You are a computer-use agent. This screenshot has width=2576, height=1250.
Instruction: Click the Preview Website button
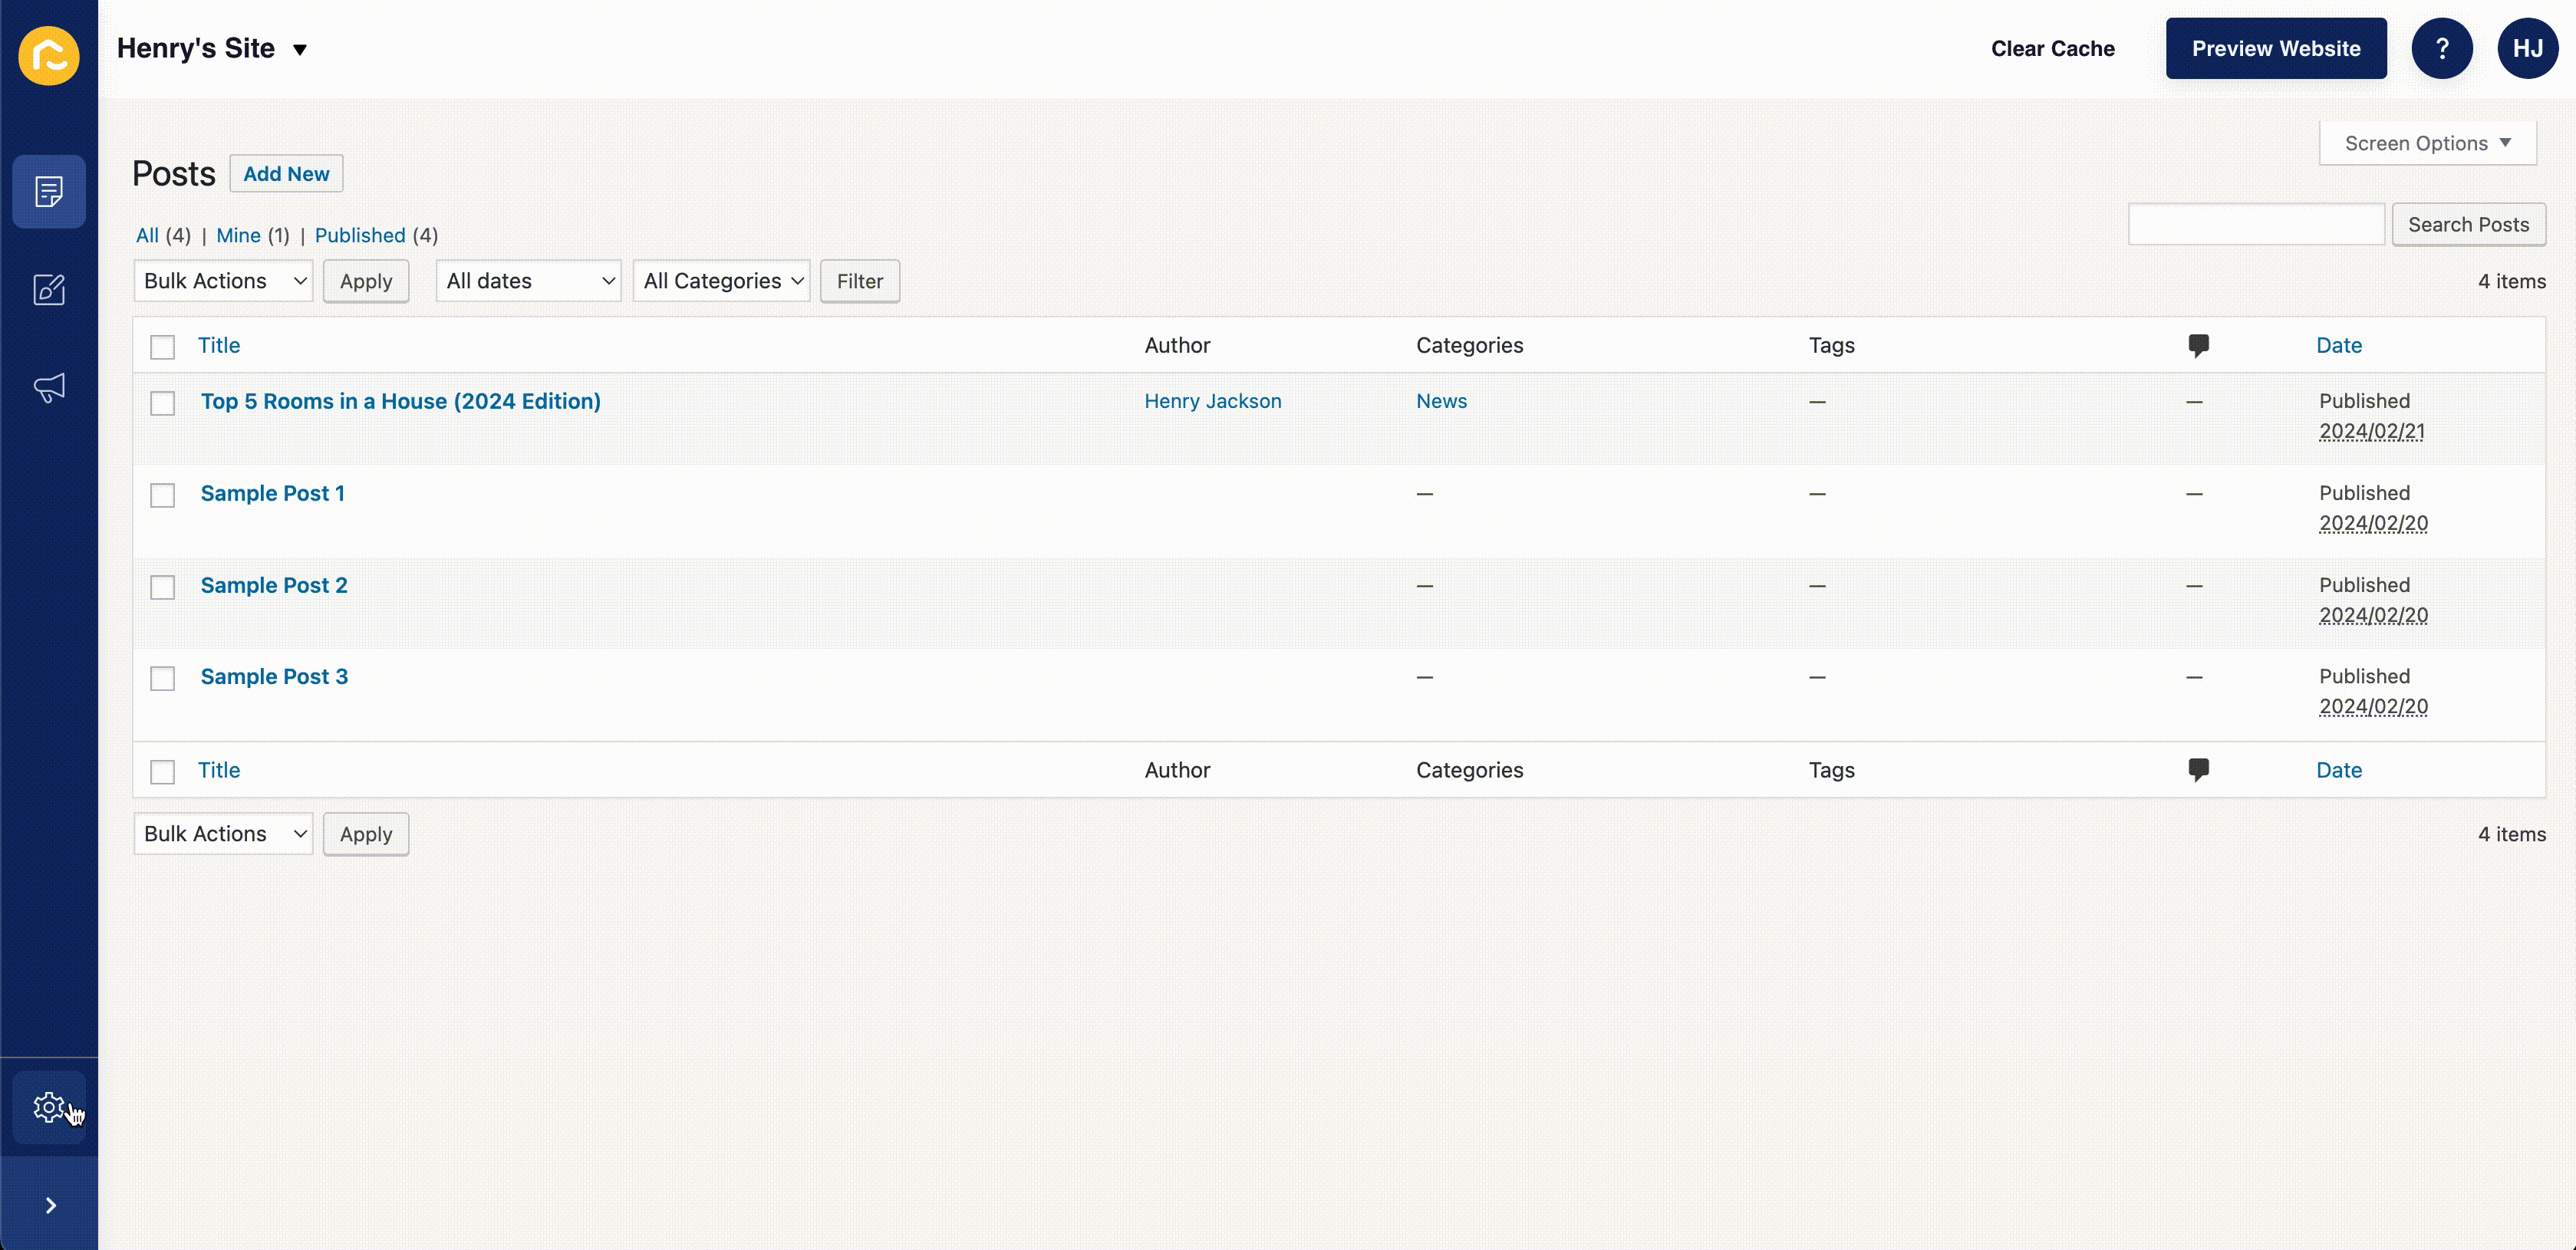pyautogui.click(x=2275, y=48)
